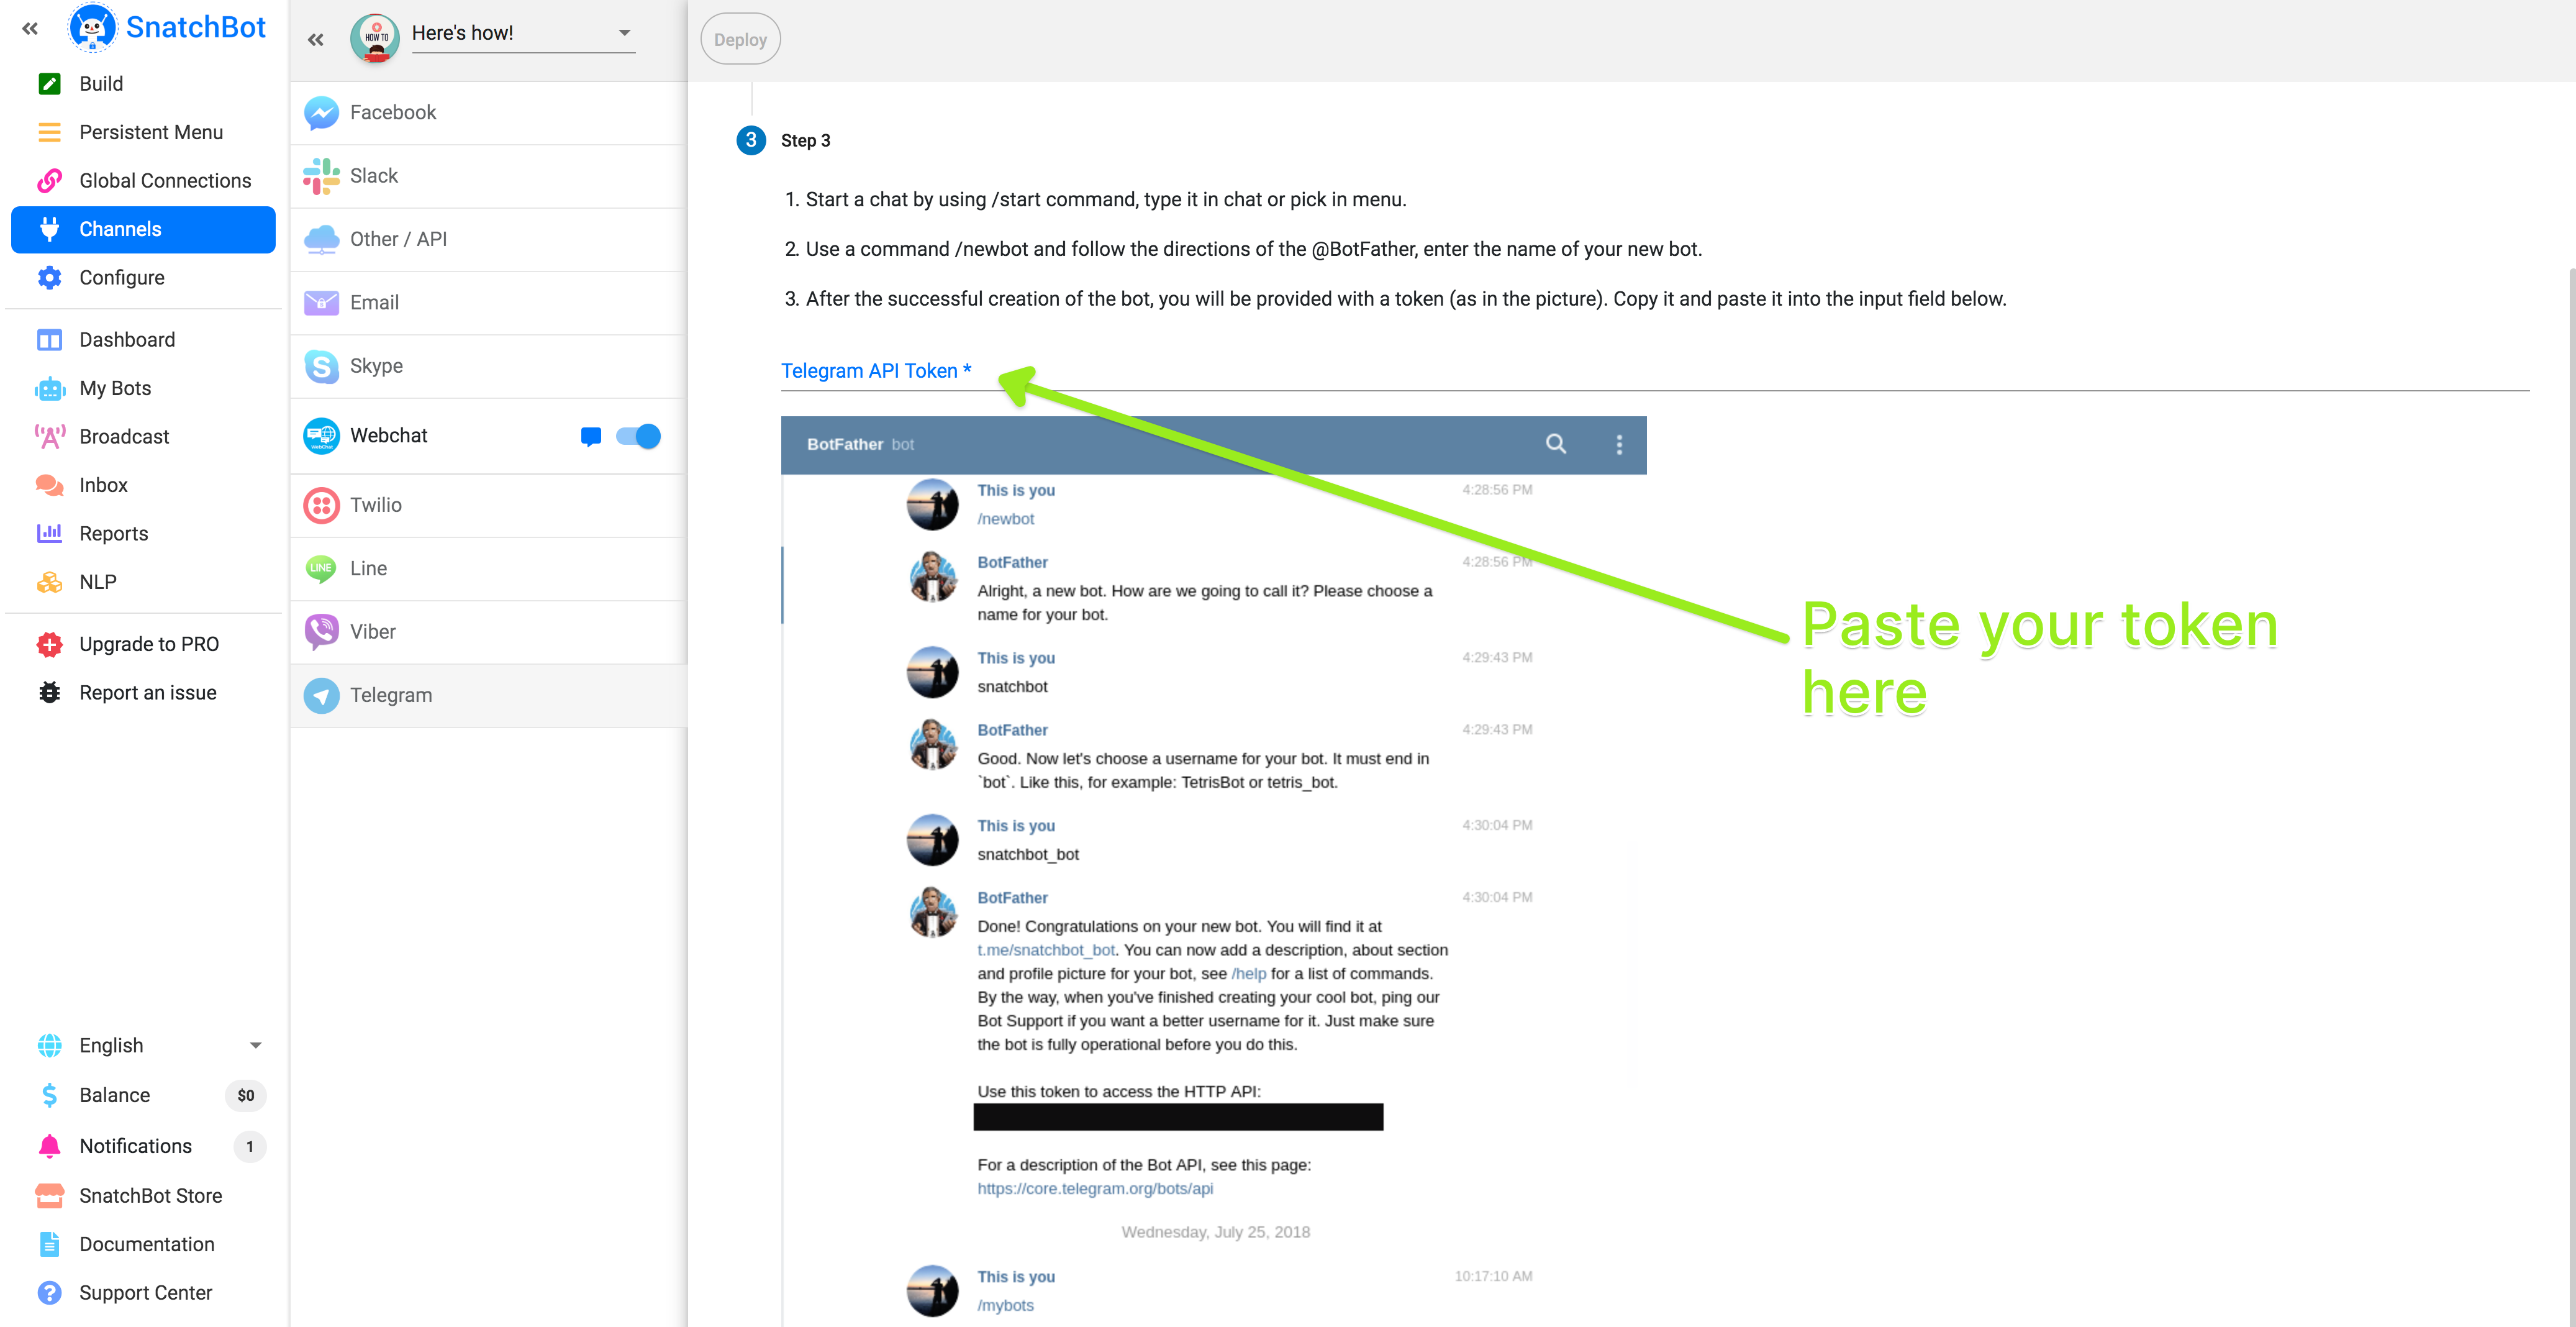Go to the Broadcast section

pos(124,437)
